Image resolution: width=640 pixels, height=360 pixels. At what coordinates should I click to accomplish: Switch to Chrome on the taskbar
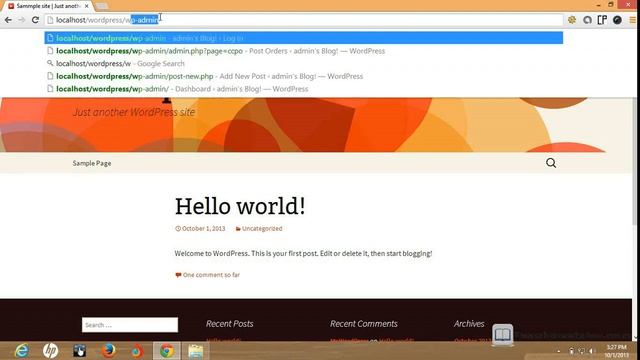tap(166, 351)
